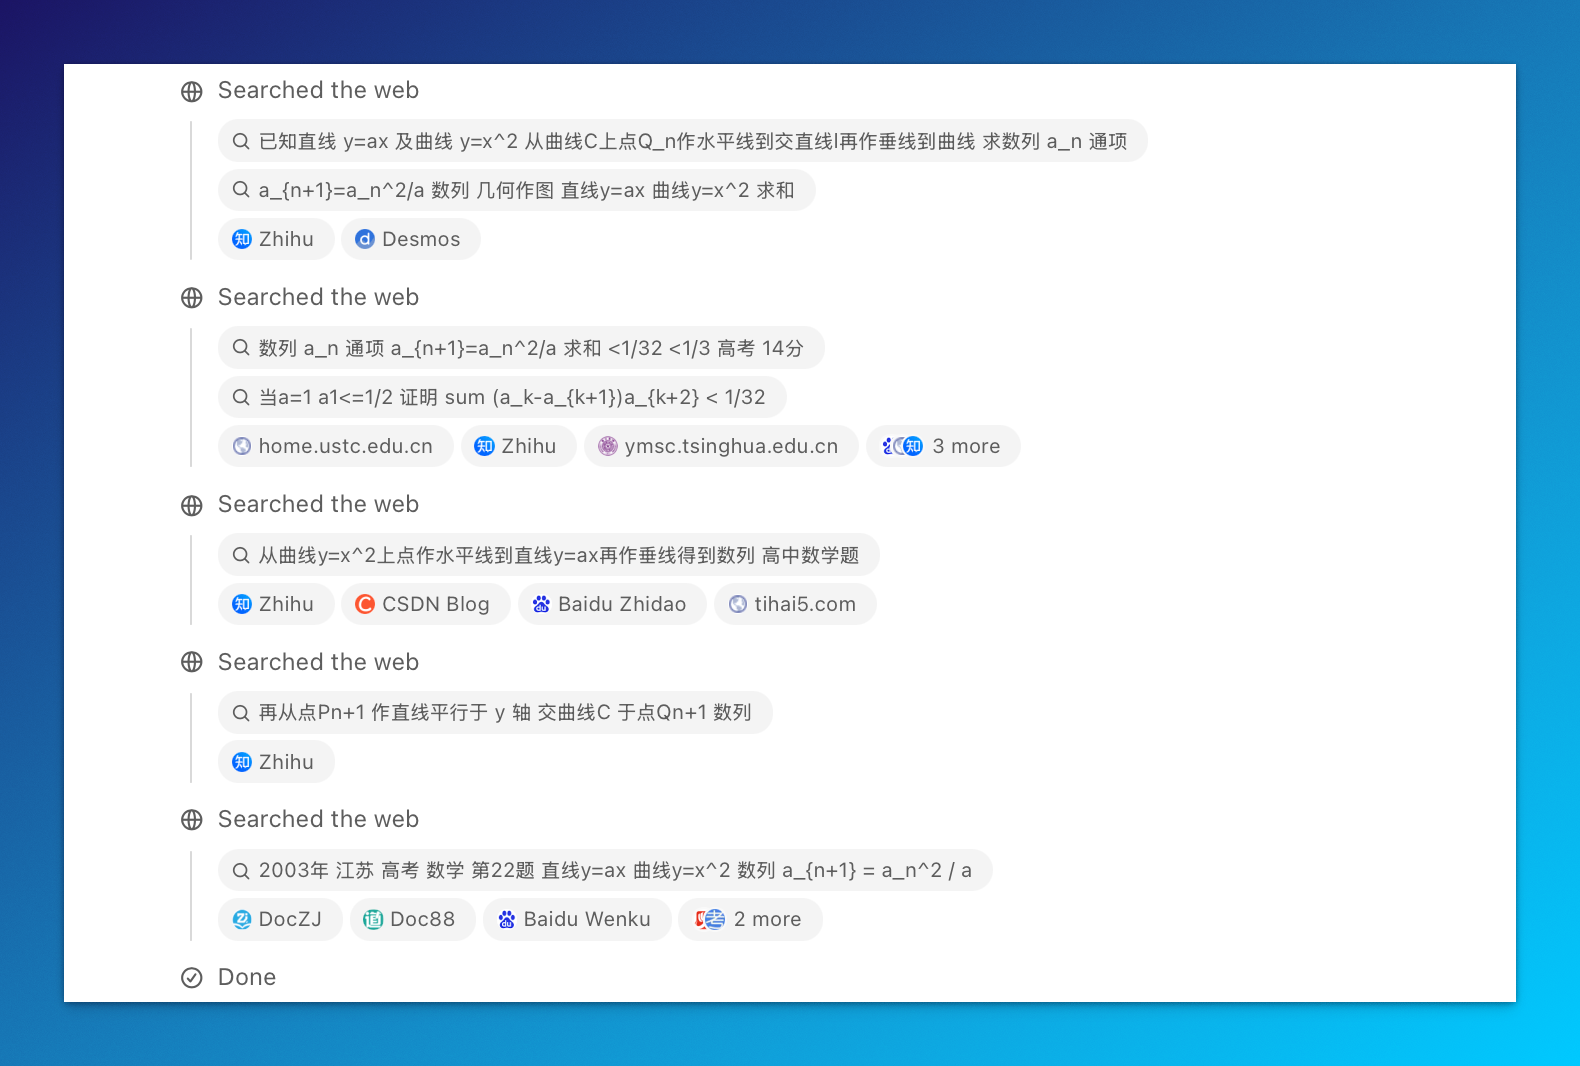The height and width of the screenshot is (1066, 1580).
Task: Select the '2003年 江苏 高考' search query
Action: (605, 870)
